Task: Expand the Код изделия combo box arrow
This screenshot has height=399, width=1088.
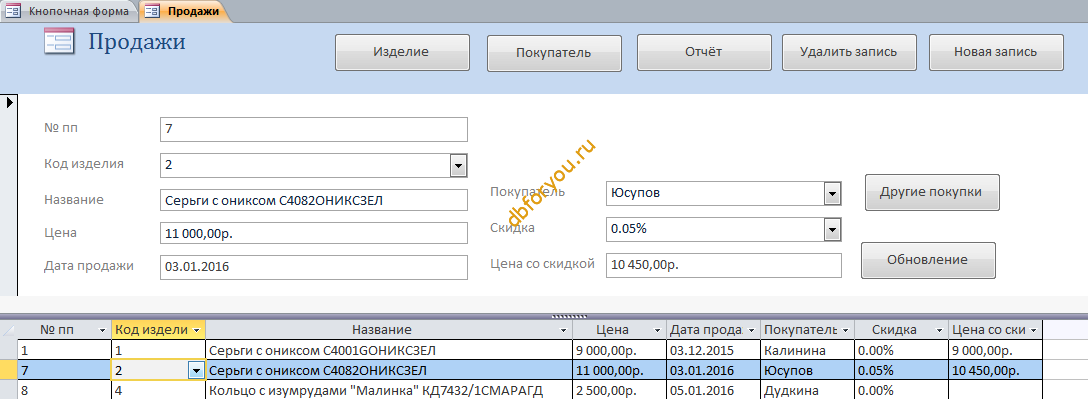Action: [458, 165]
